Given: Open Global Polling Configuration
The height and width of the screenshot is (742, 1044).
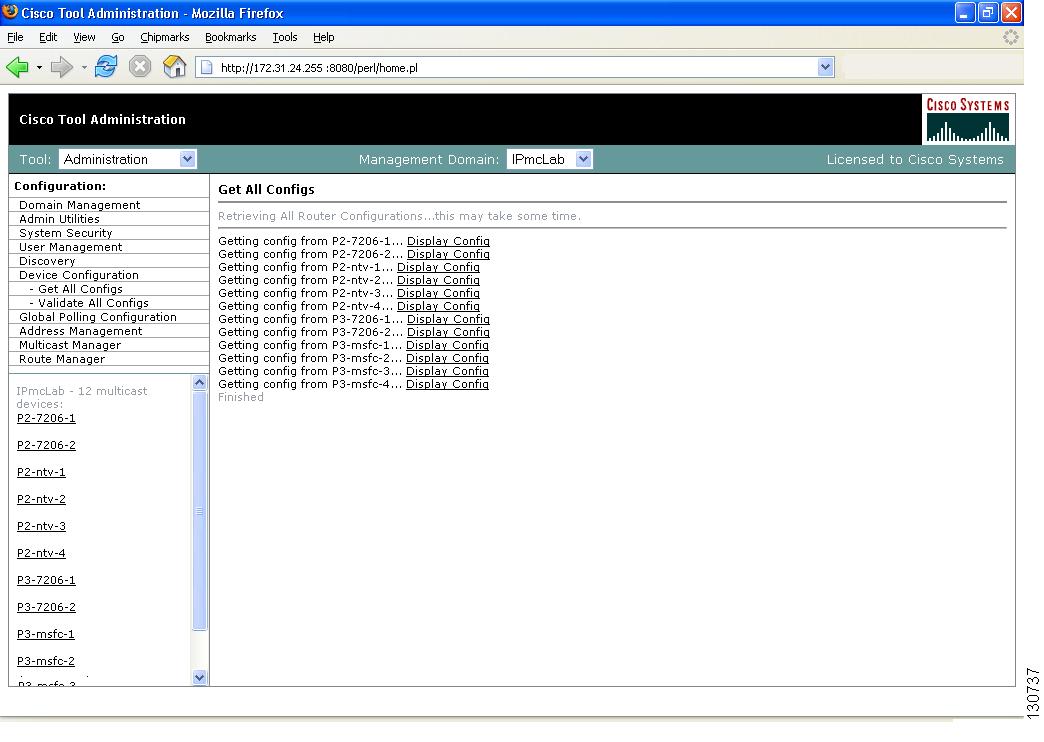Looking at the screenshot, I should tap(98, 317).
